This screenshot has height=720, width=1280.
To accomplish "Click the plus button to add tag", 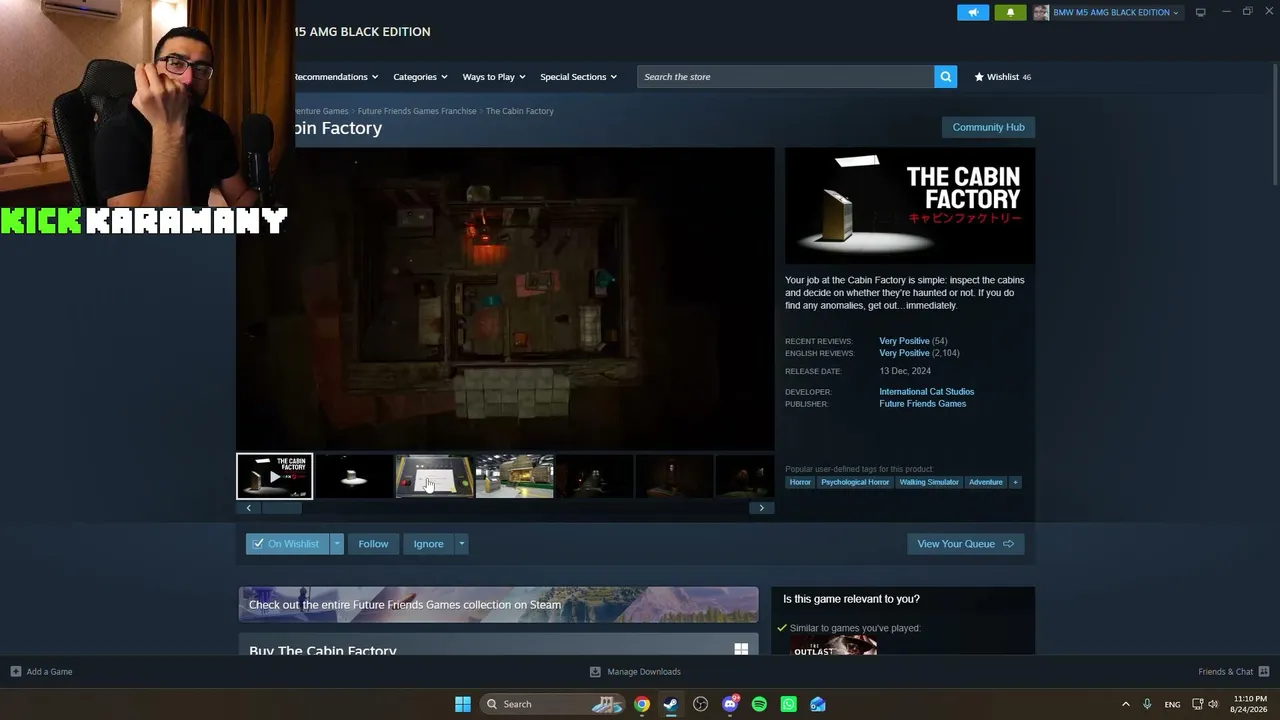I will 1015,482.
